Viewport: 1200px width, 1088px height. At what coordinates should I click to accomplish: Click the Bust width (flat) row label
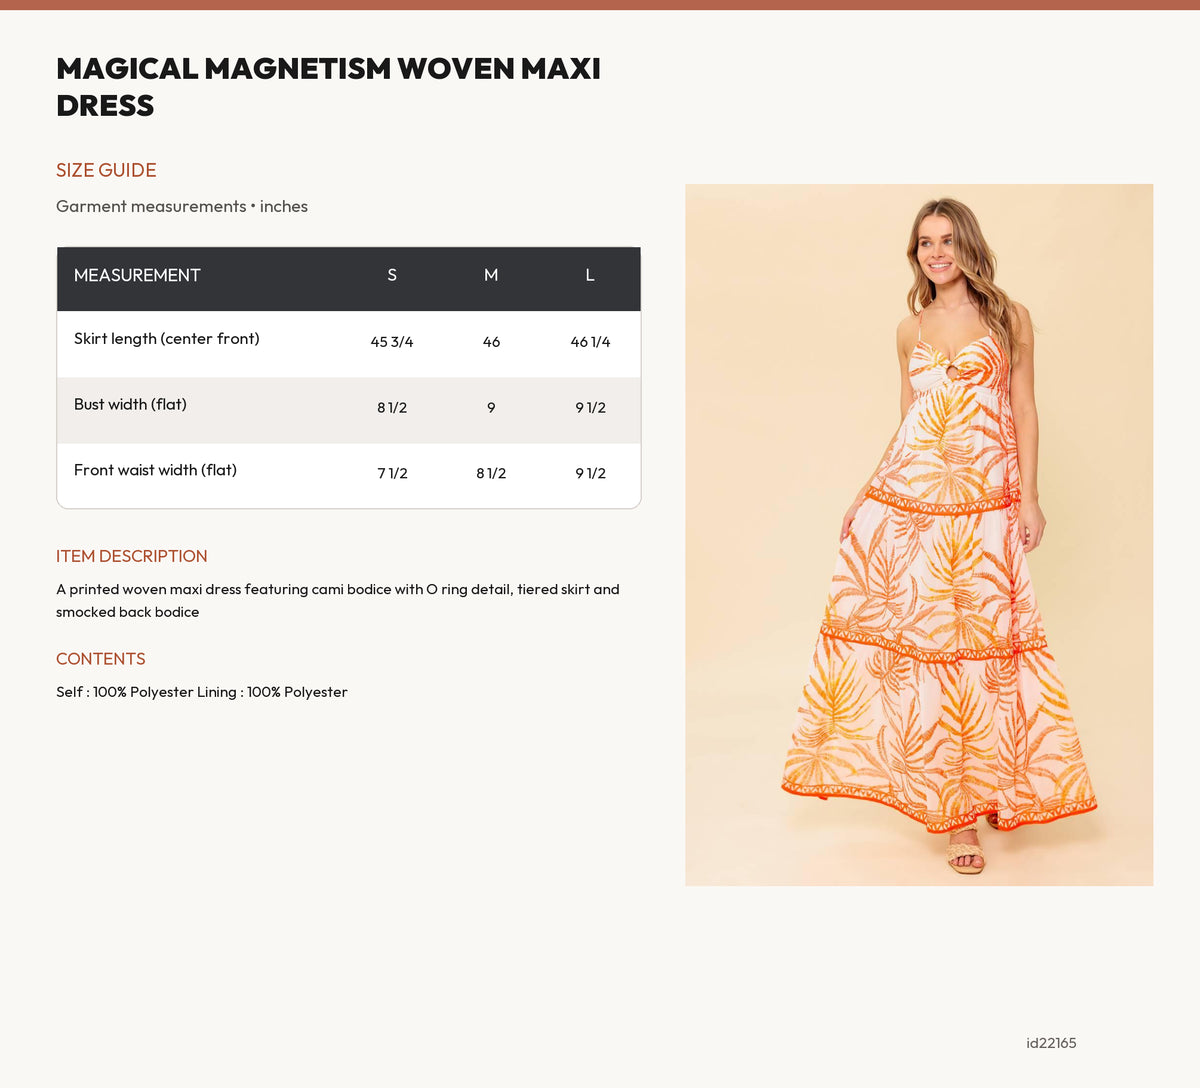coord(130,405)
